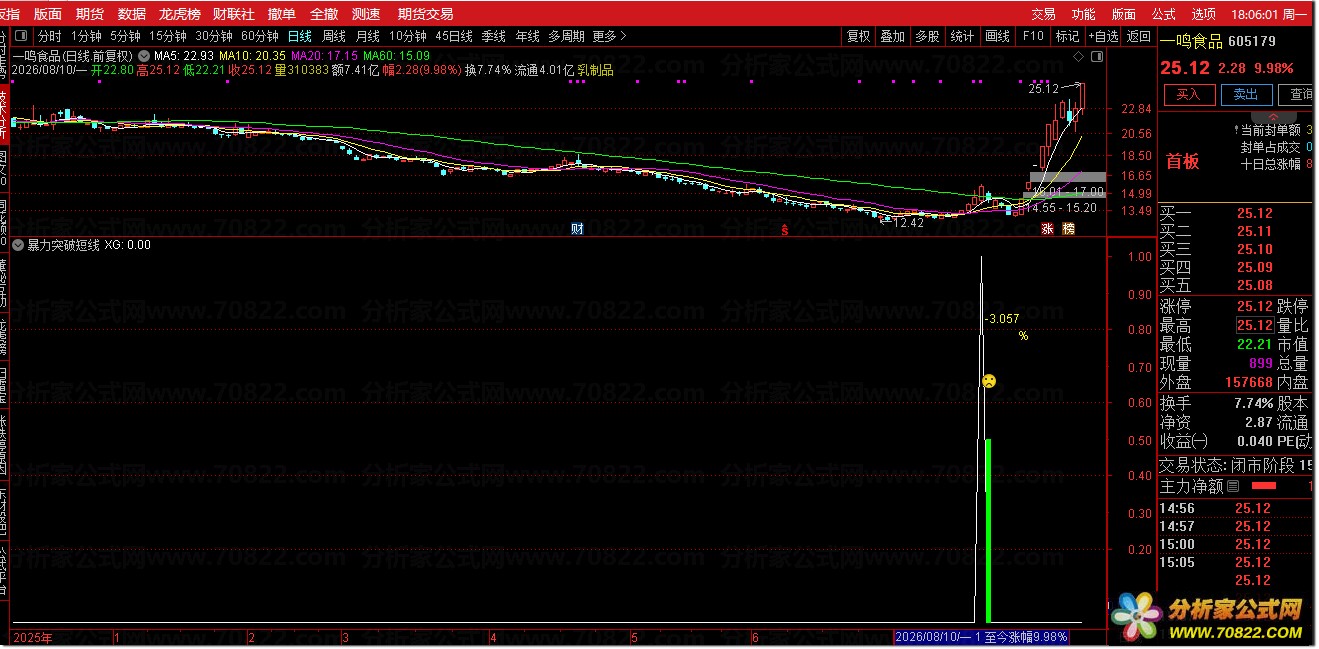
Task: Select the 日线 daily period
Action: [299, 36]
